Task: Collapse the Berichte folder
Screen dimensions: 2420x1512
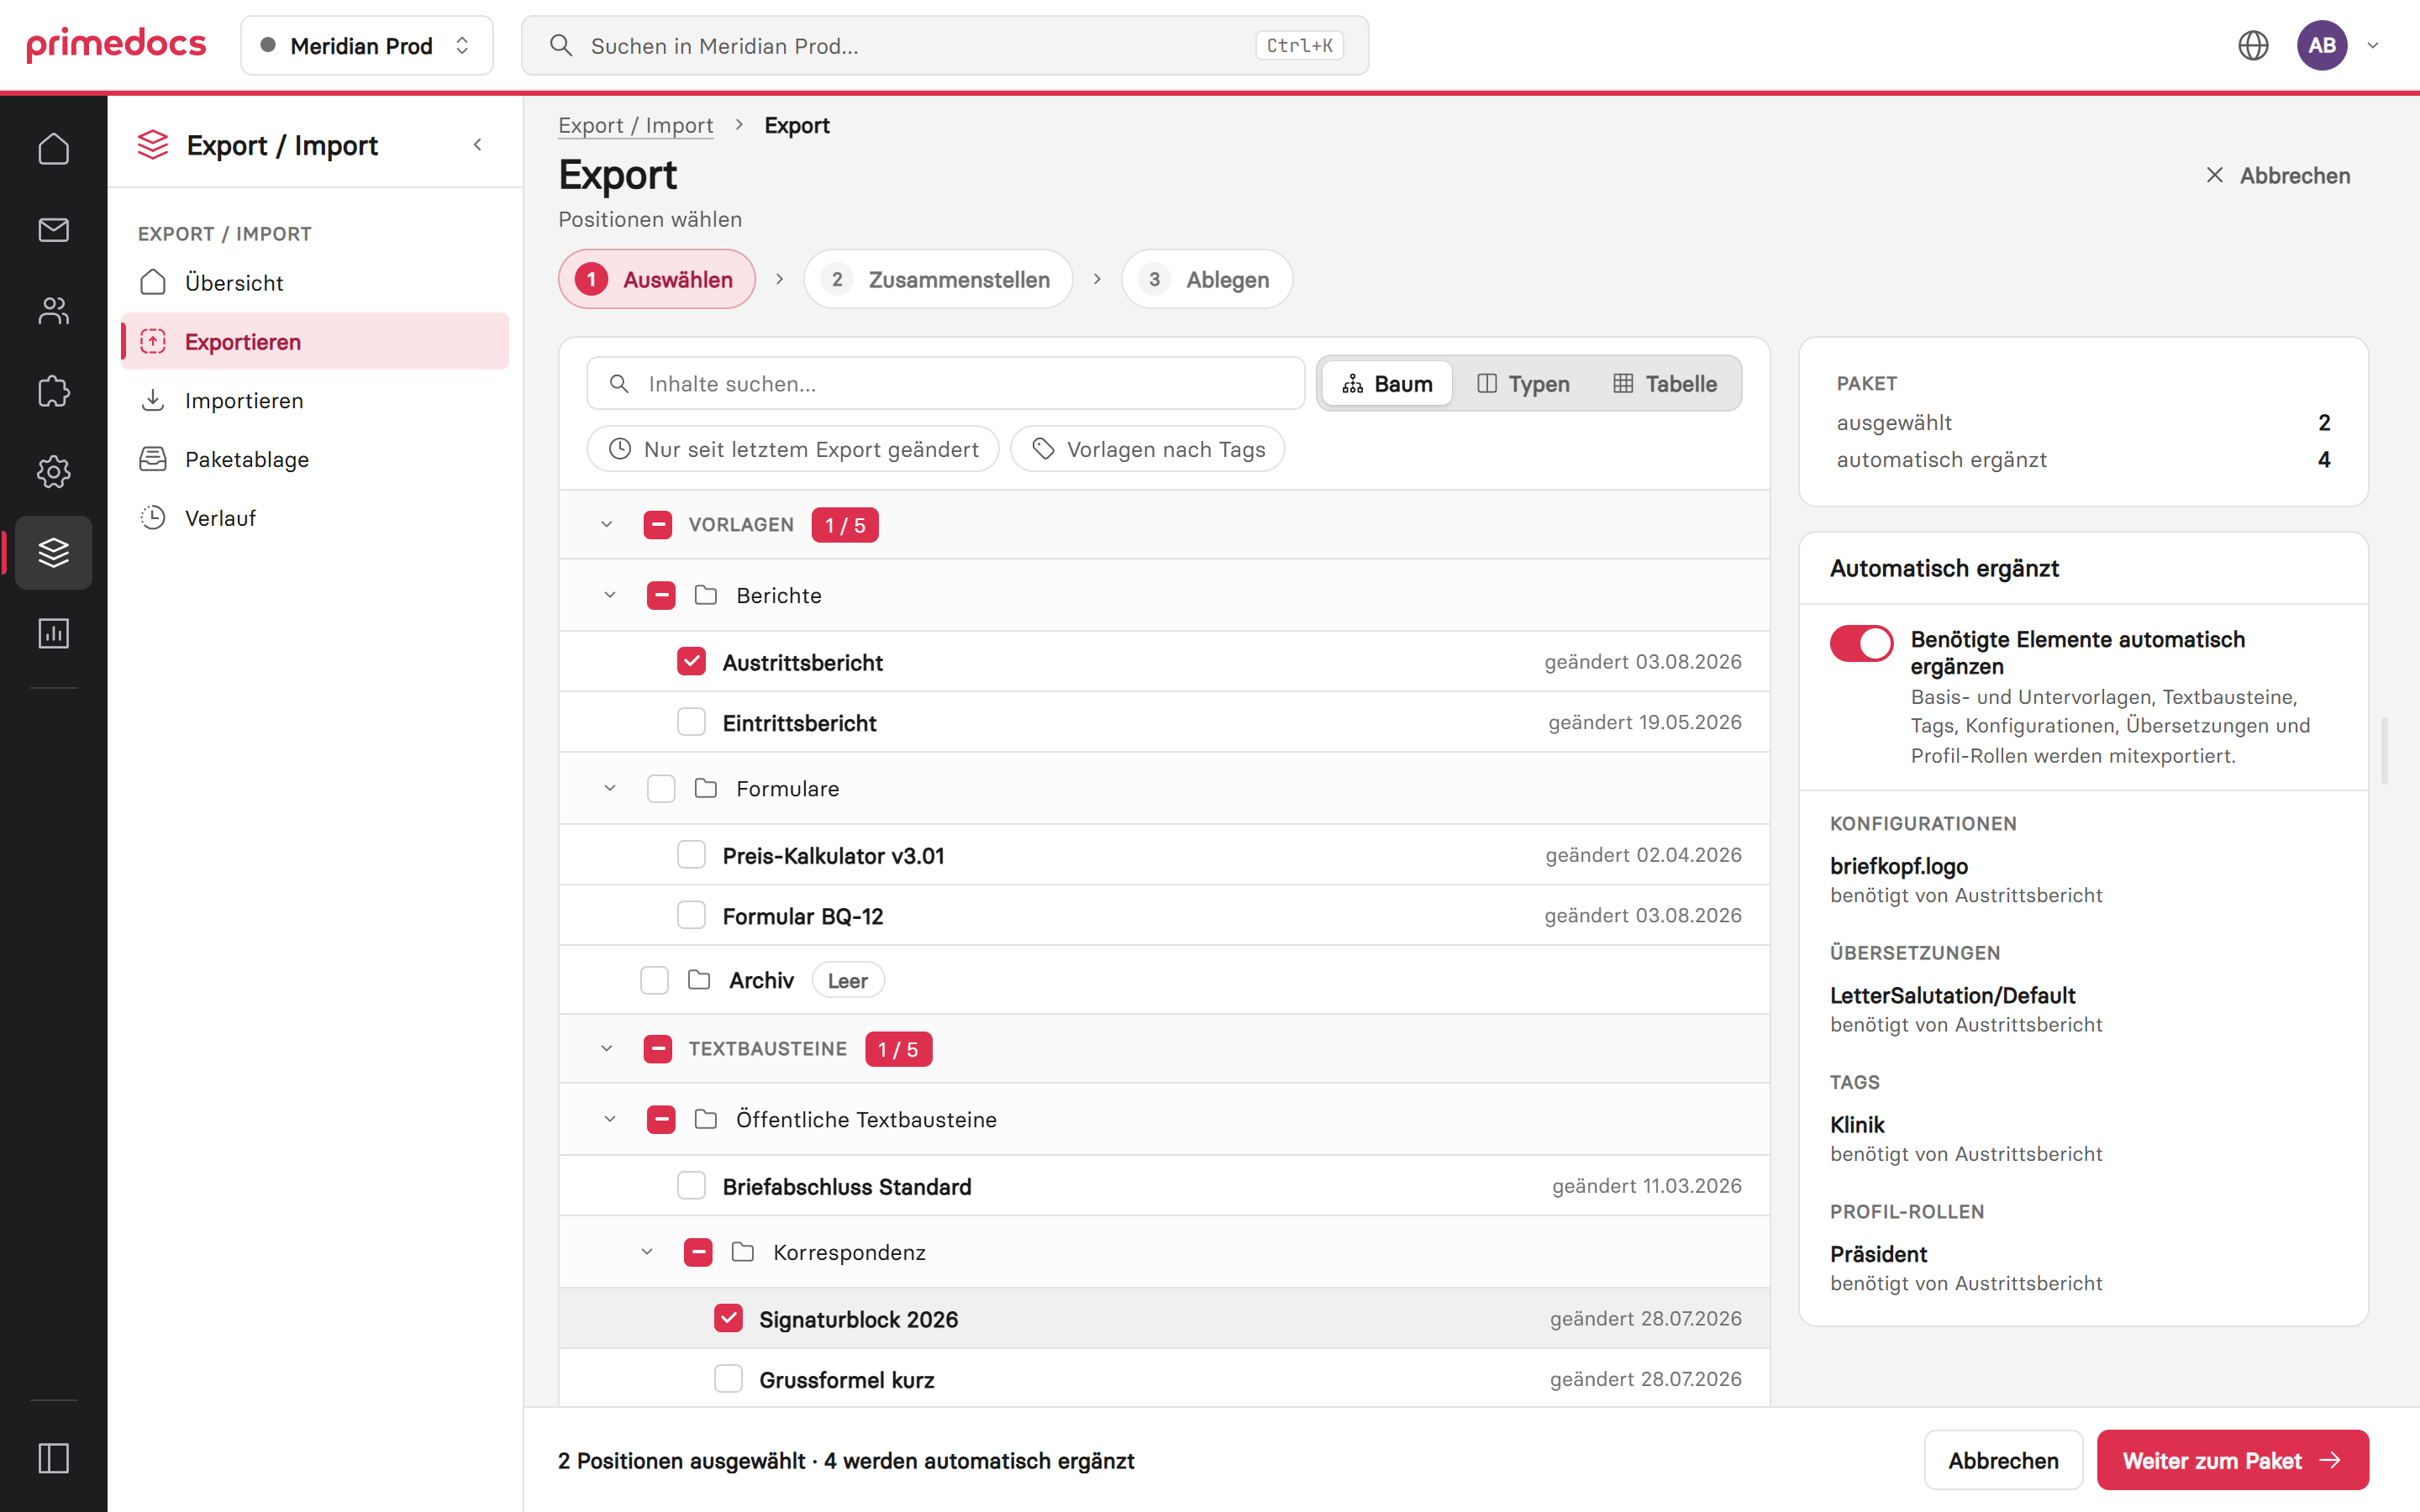Action: pyautogui.click(x=610, y=595)
